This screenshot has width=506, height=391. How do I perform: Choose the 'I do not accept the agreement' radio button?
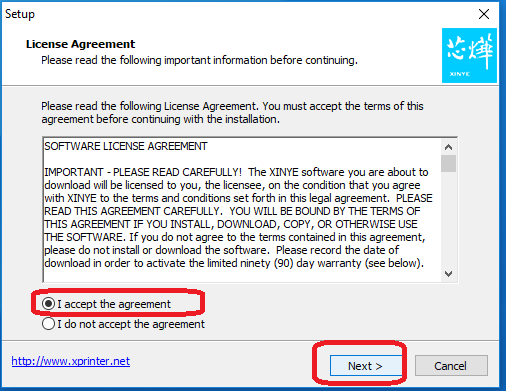[x=49, y=324]
